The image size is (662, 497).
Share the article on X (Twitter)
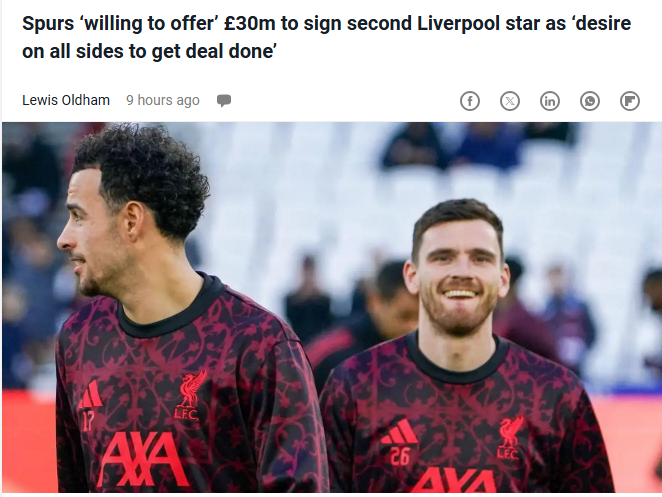click(x=510, y=101)
